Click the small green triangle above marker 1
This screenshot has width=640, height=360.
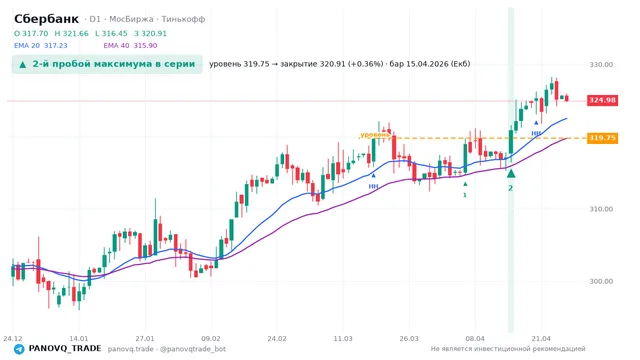coord(465,184)
